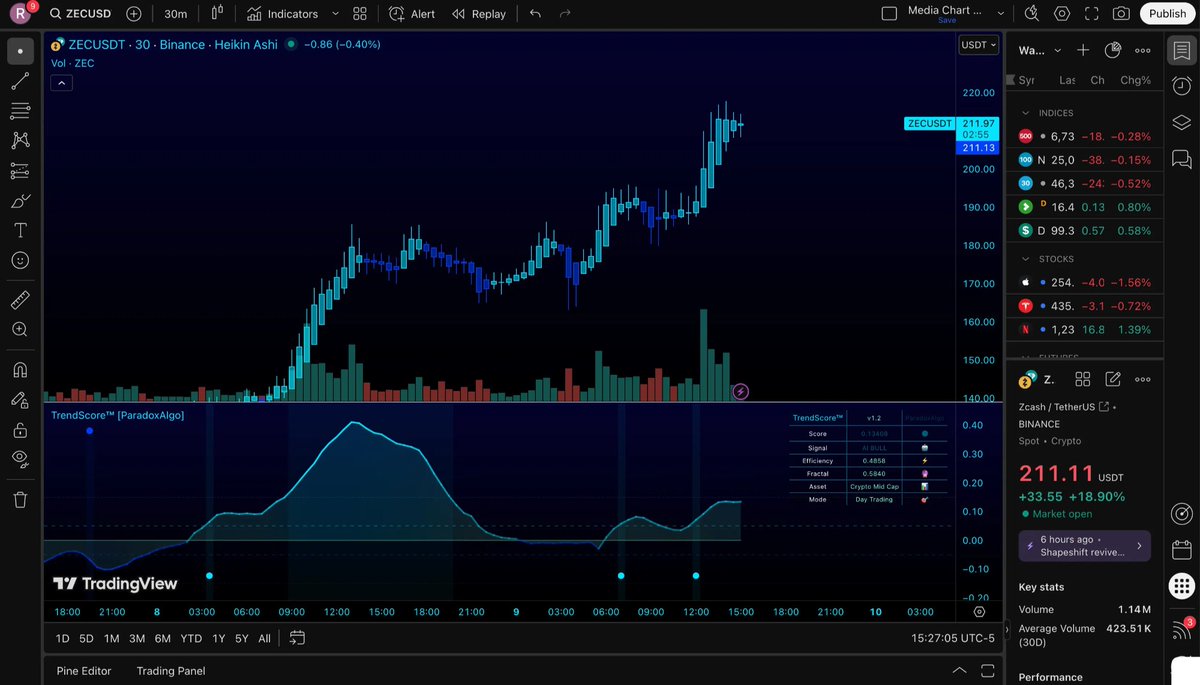Open the time axis settings gear
This screenshot has width=1200, height=685.
tap(979, 612)
